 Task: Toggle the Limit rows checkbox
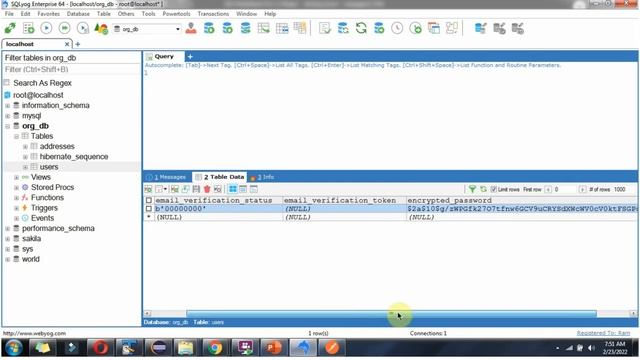pos(493,189)
